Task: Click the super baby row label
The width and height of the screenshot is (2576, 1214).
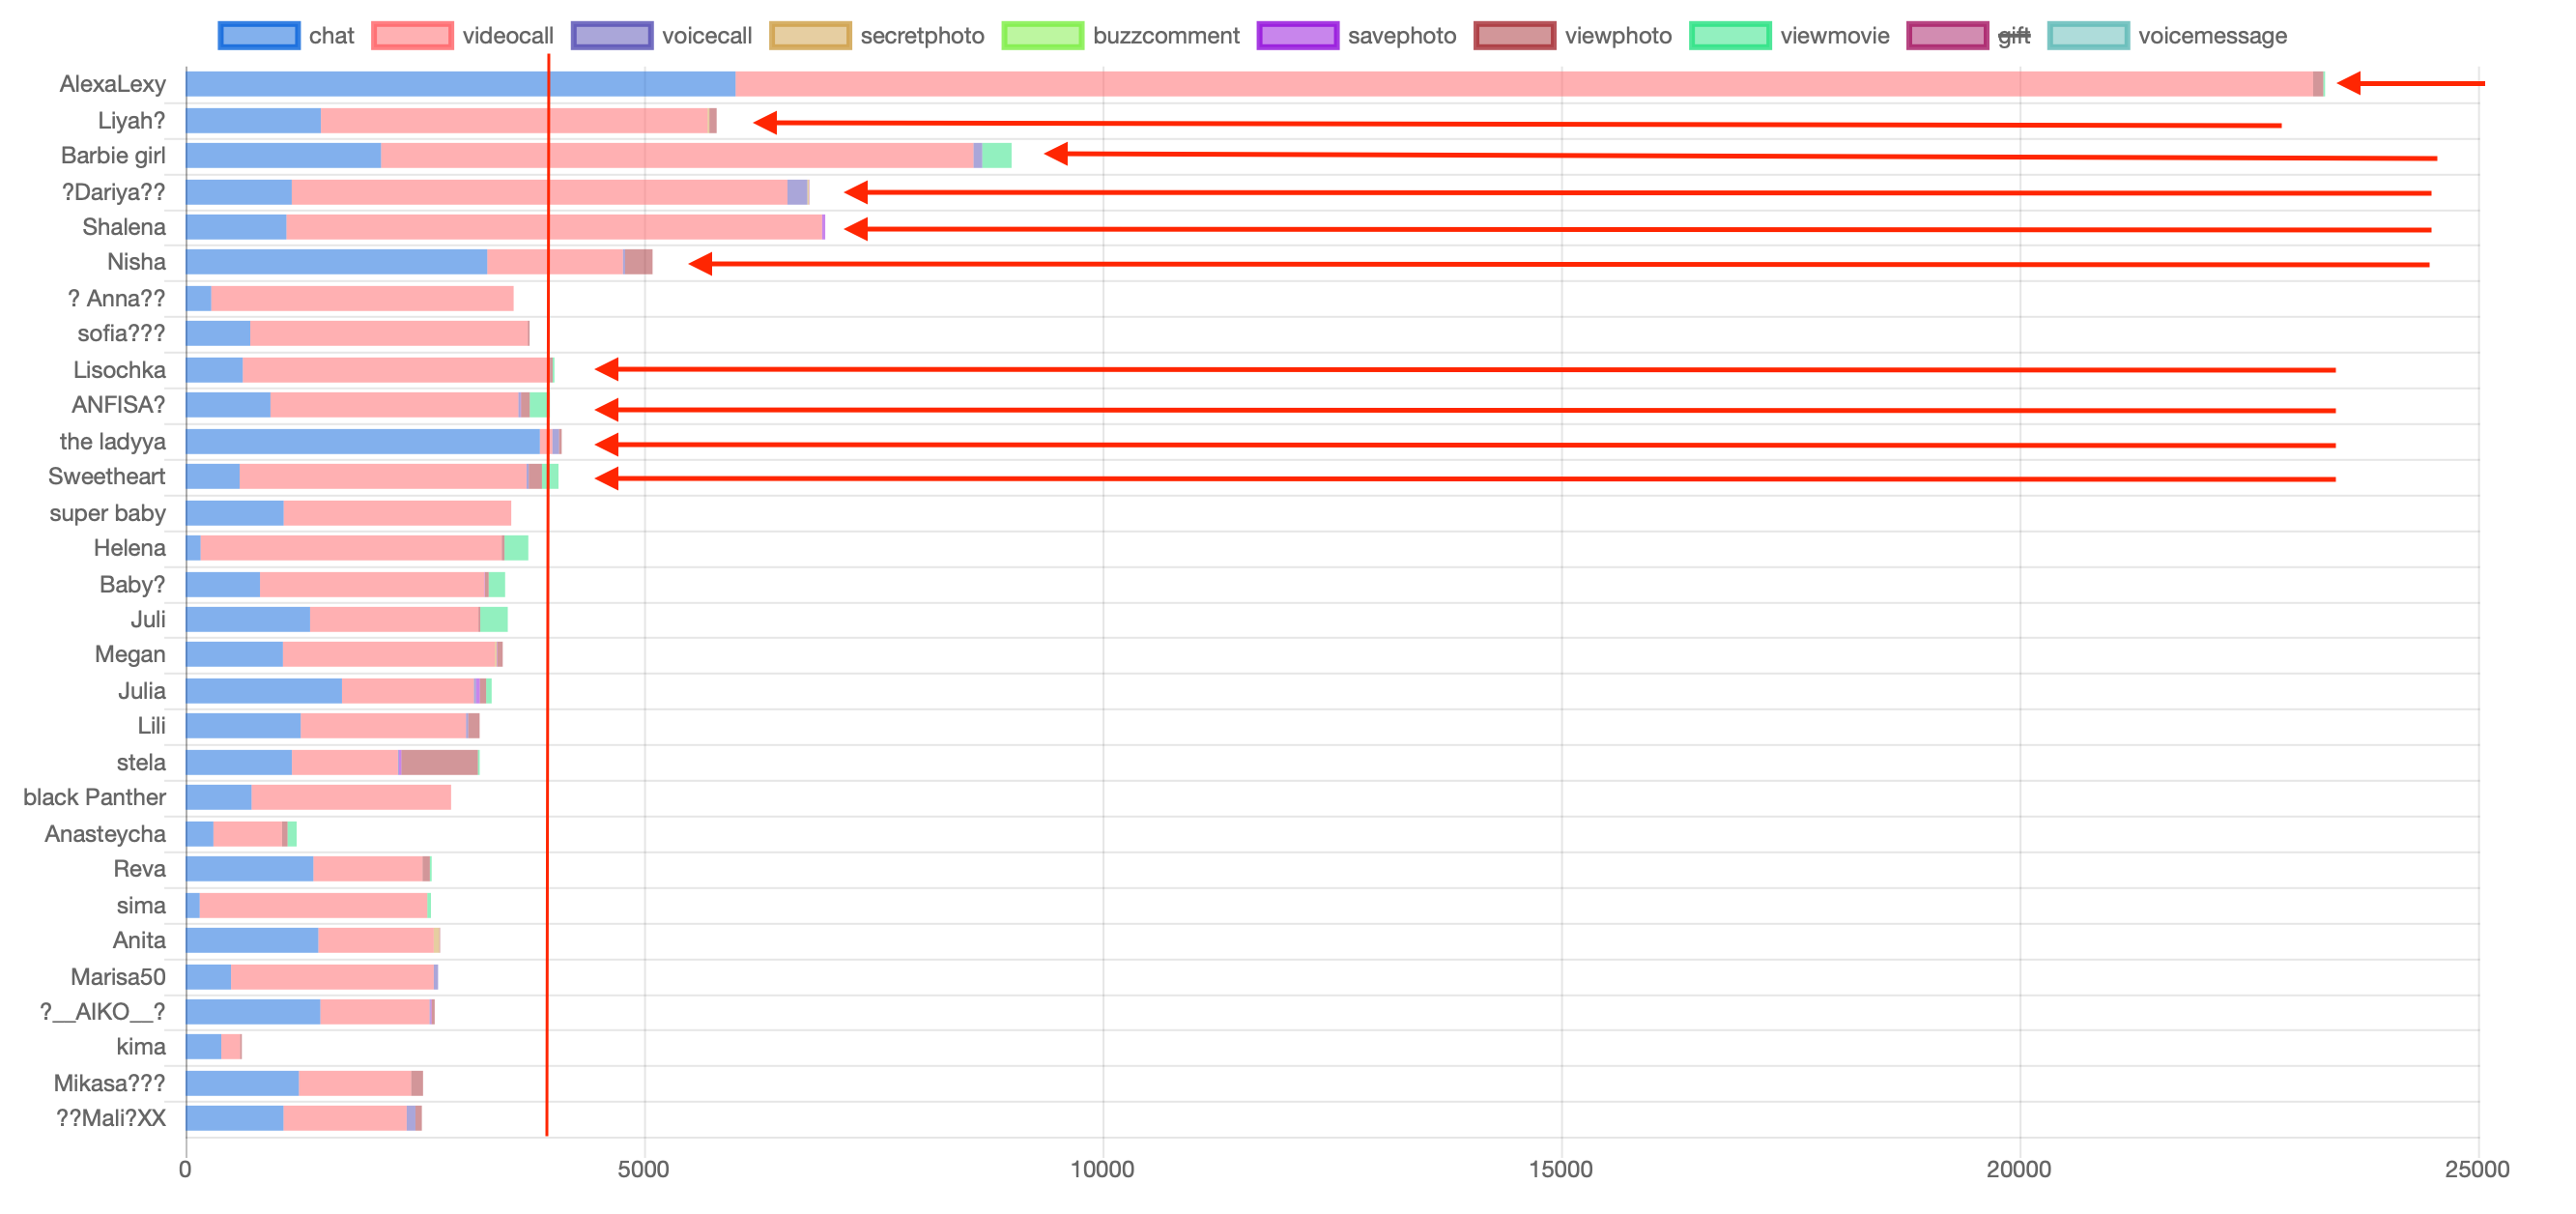Action: coord(107,513)
